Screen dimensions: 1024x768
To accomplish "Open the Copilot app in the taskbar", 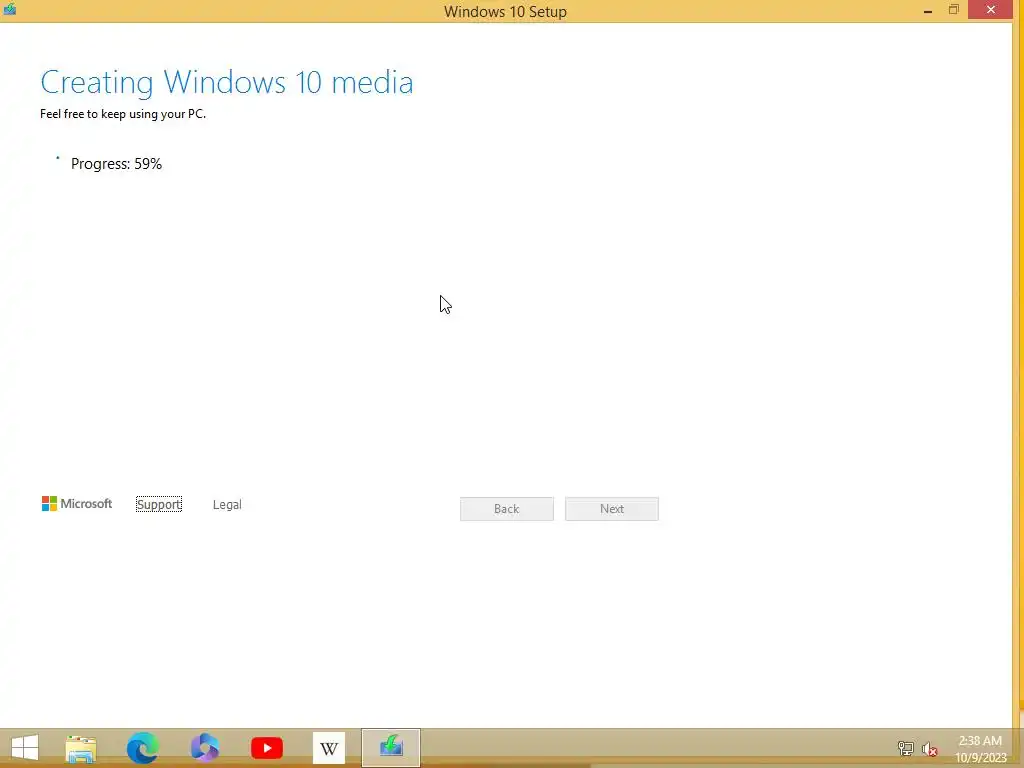I will tap(204, 748).
